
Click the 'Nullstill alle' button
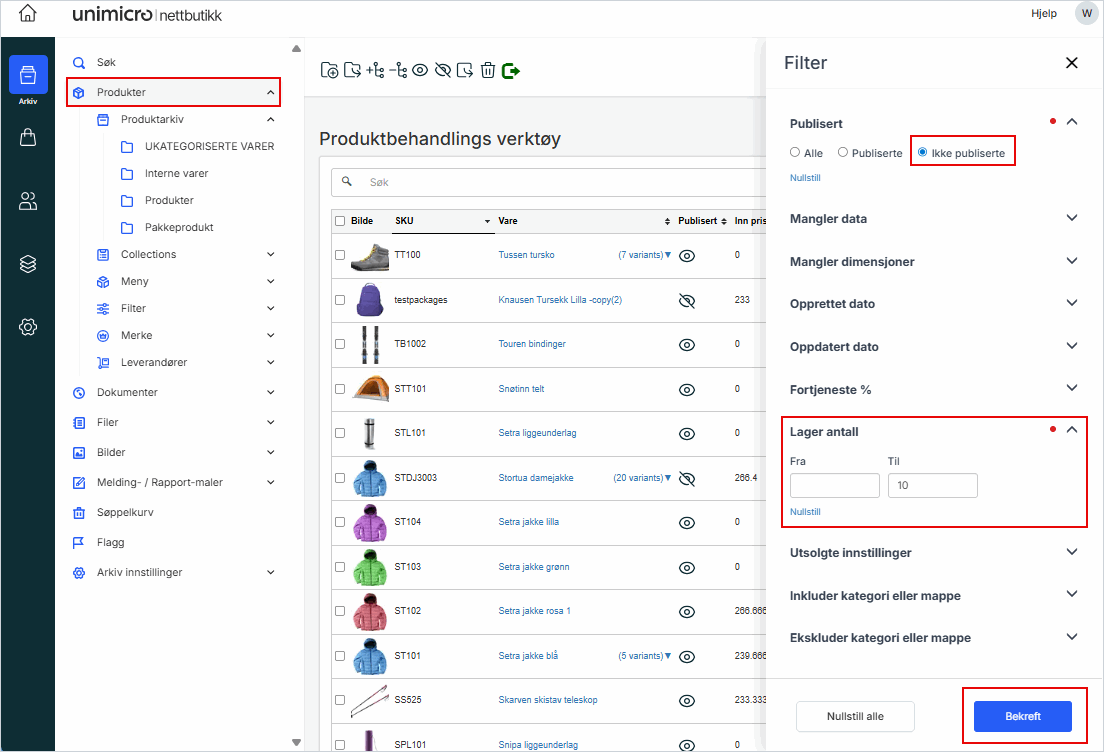coord(855,716)
